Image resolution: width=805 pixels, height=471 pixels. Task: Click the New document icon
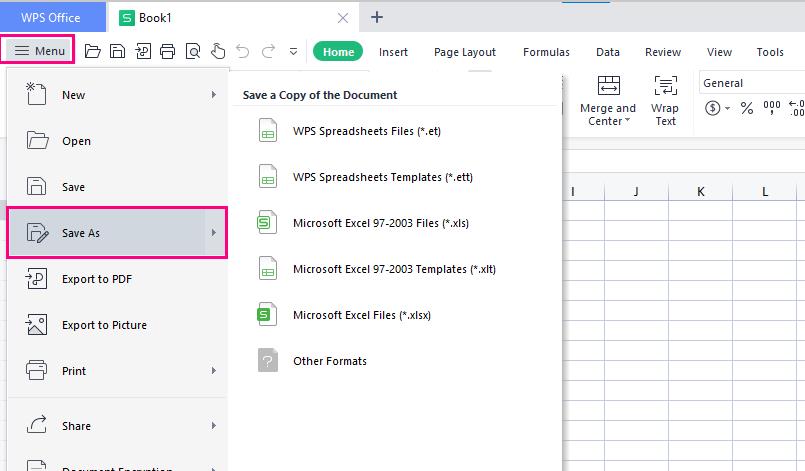36,94
